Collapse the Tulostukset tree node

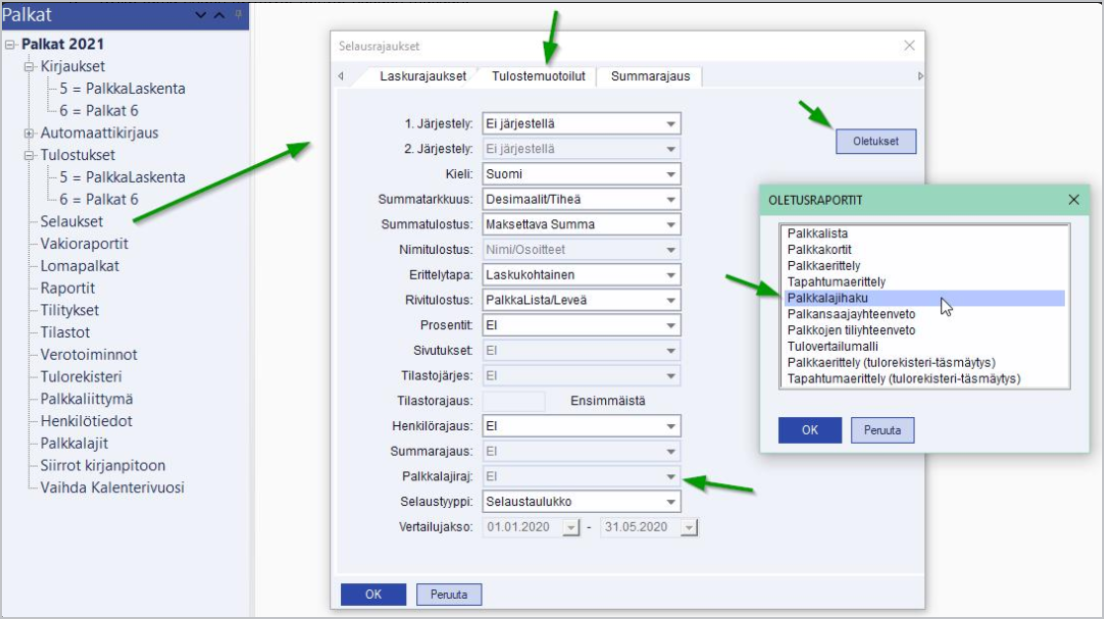(30, 156)
